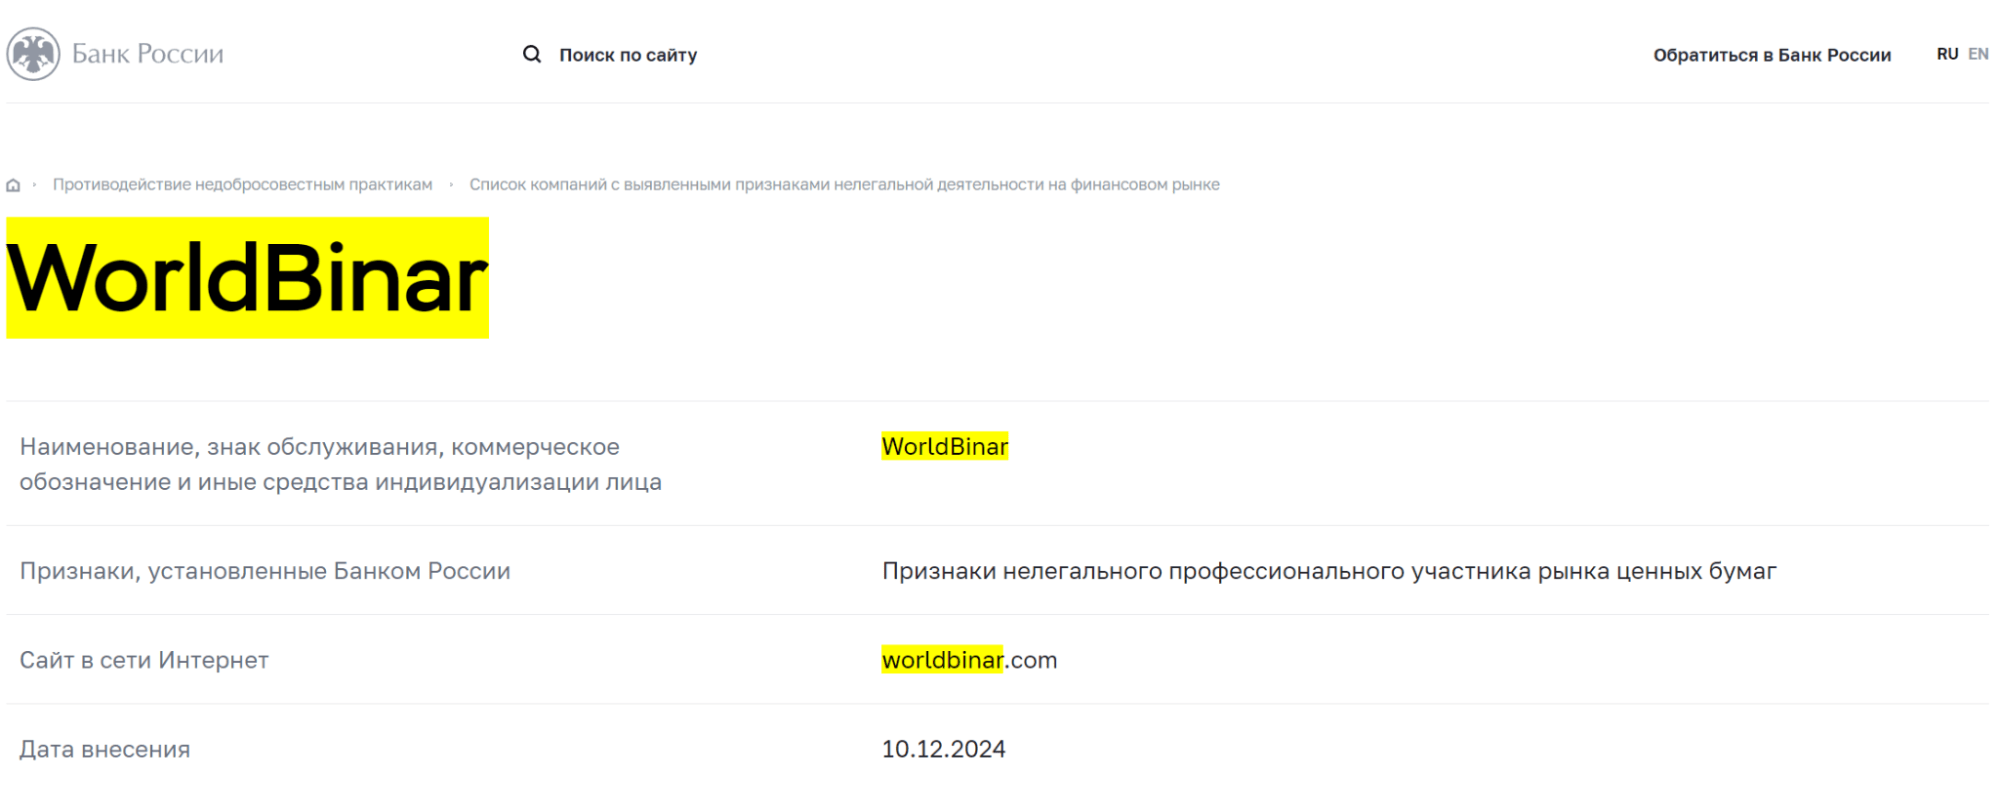The width and height of the screenshot is (1999, 787).
Task: Switch language to RU
Action: (1947, 54)
